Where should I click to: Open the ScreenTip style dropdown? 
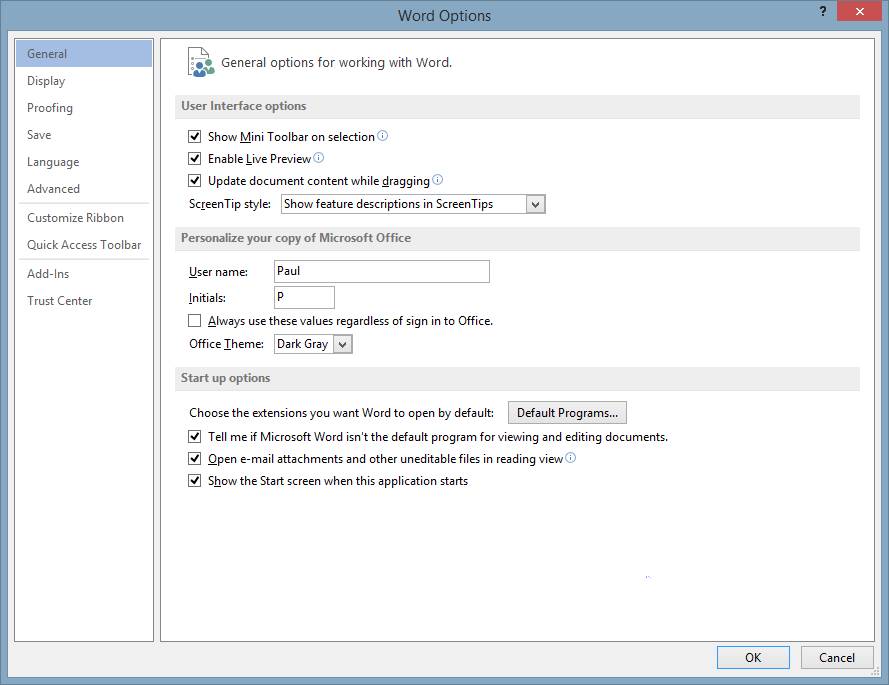point(538,203)
